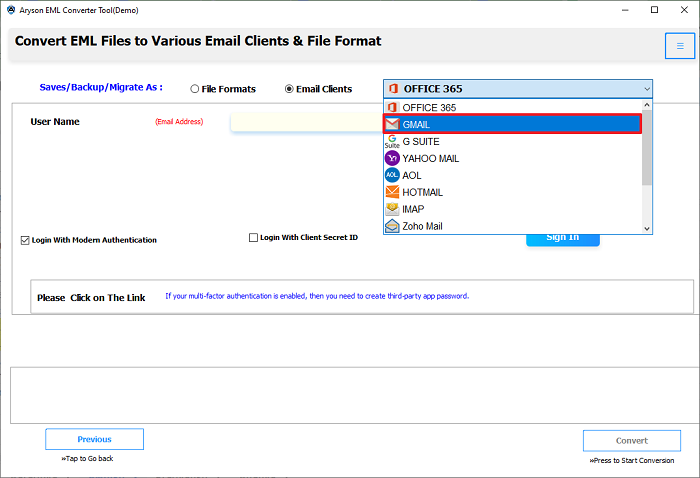Select the Email Clients radio button
Viewport: 700px width, 478px height.
[x=289, y=89]
